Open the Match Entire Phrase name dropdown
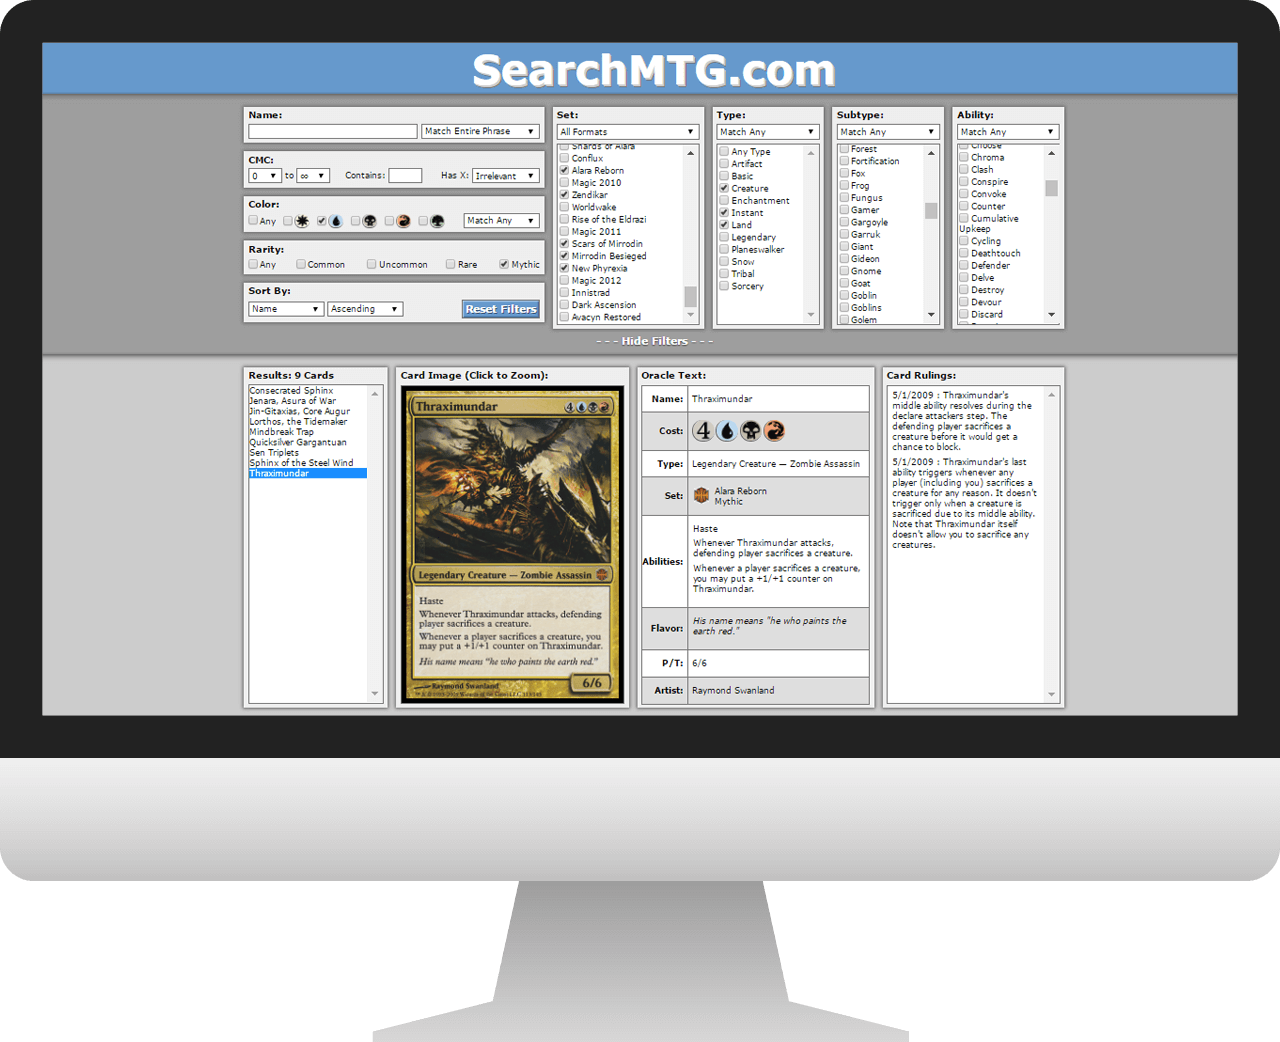The height and width of the screenshot is (1042, 1280). point(481,131)
